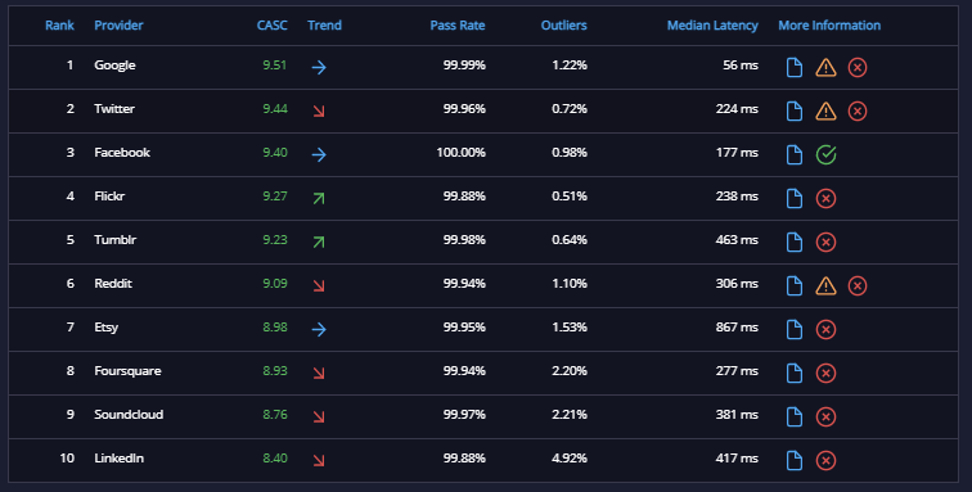This screenshot has height=493, width=972.
Task: Click the red error circle for Google
Action: click(857, 67)
